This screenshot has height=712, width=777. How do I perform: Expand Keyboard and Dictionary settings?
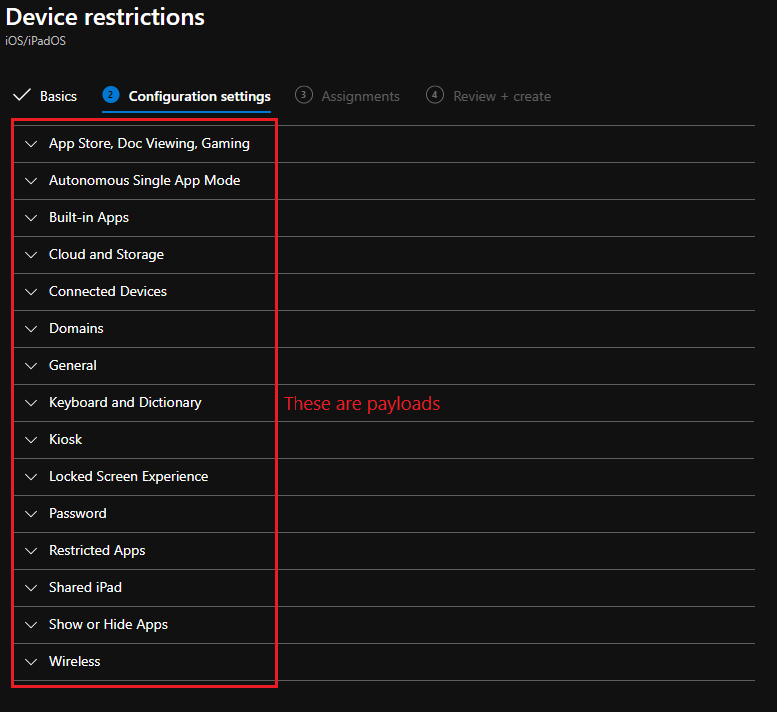pyautogui.click(x=125, y=403)
